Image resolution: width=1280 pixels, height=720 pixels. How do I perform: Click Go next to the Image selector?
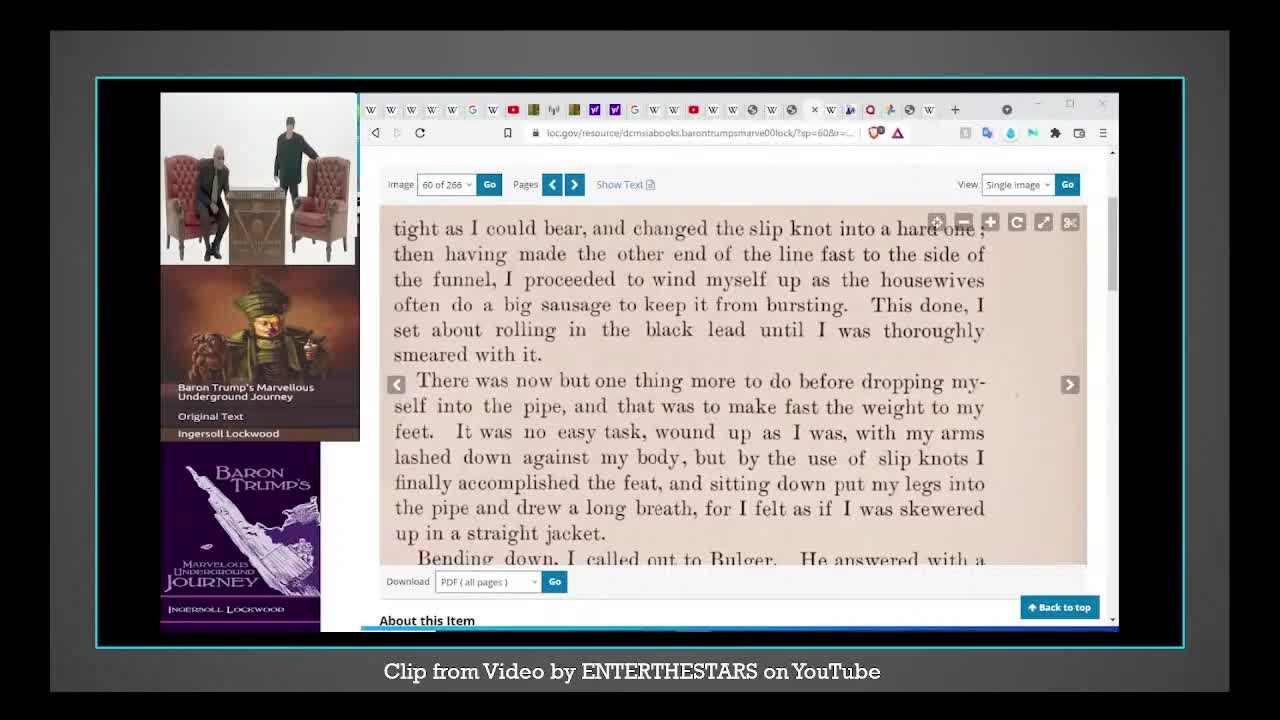489,184
